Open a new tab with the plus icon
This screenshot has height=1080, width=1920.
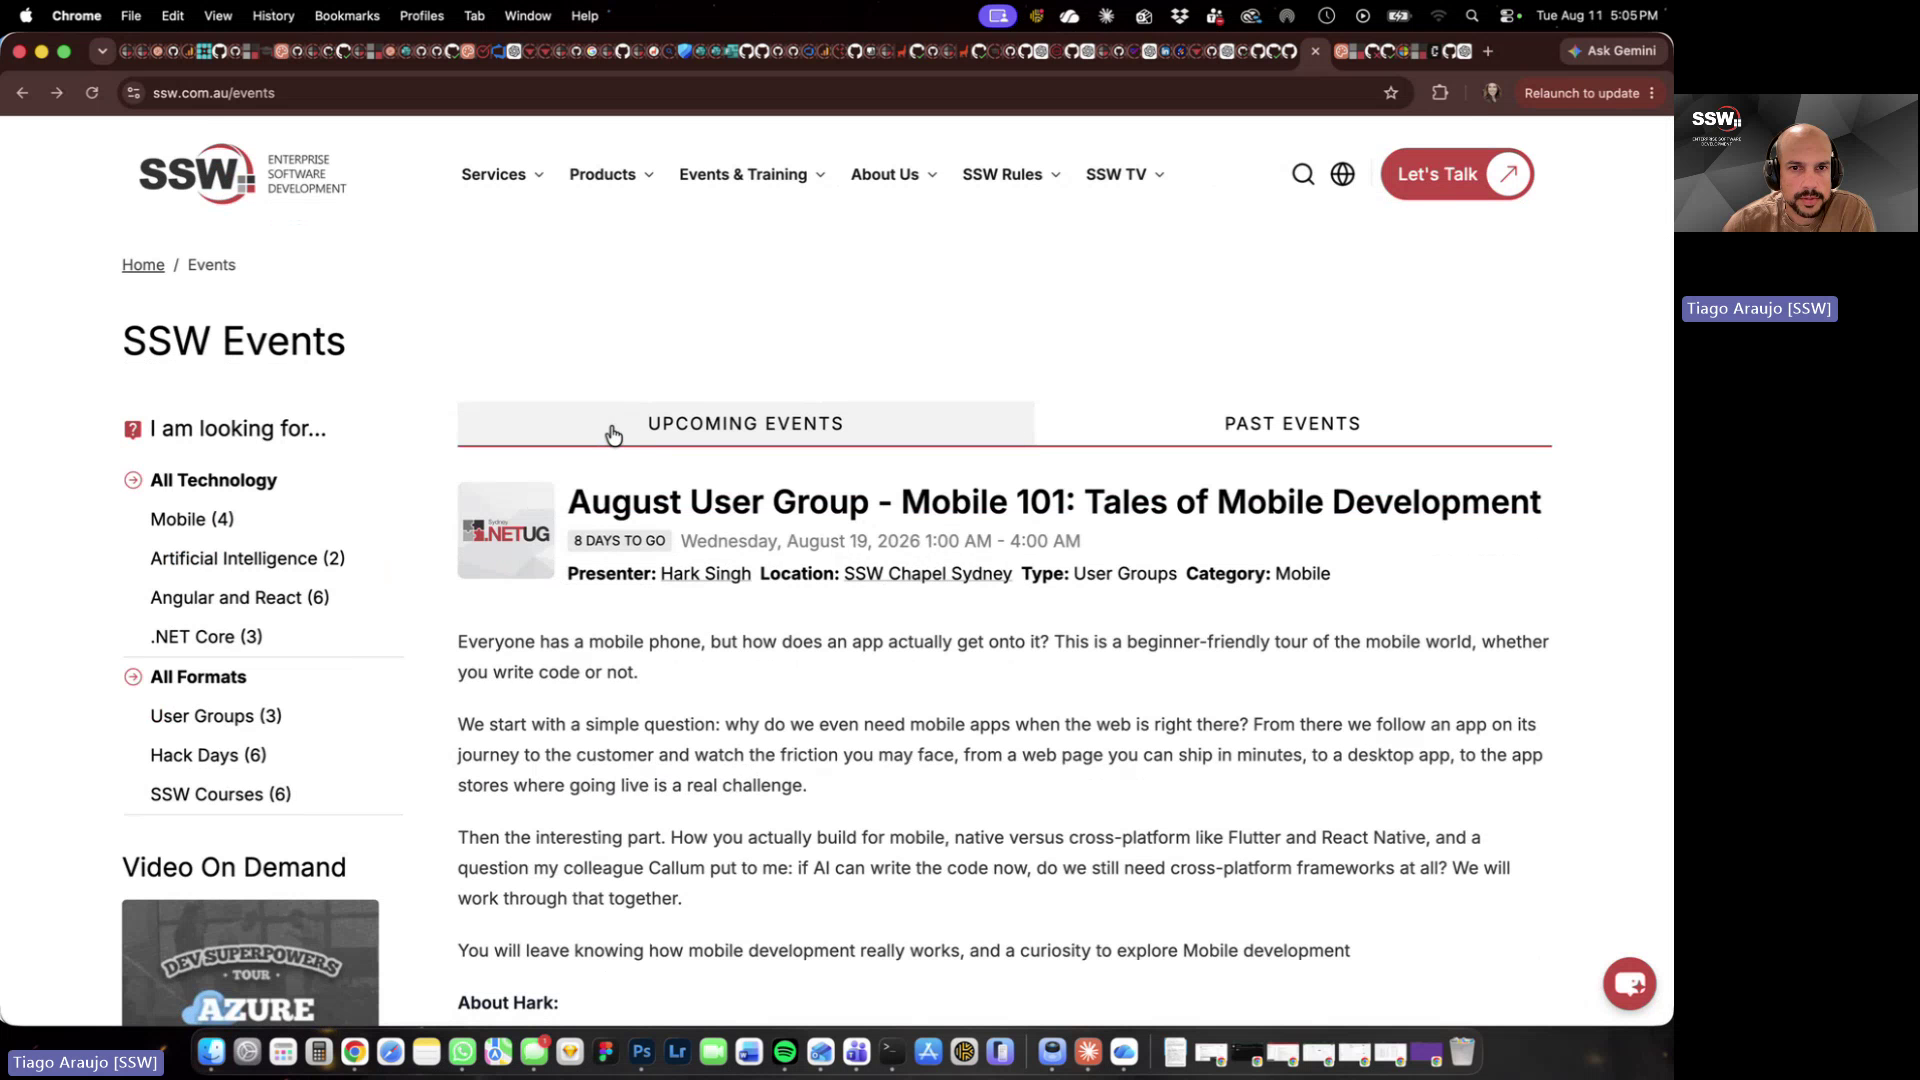pos(1488,51)
